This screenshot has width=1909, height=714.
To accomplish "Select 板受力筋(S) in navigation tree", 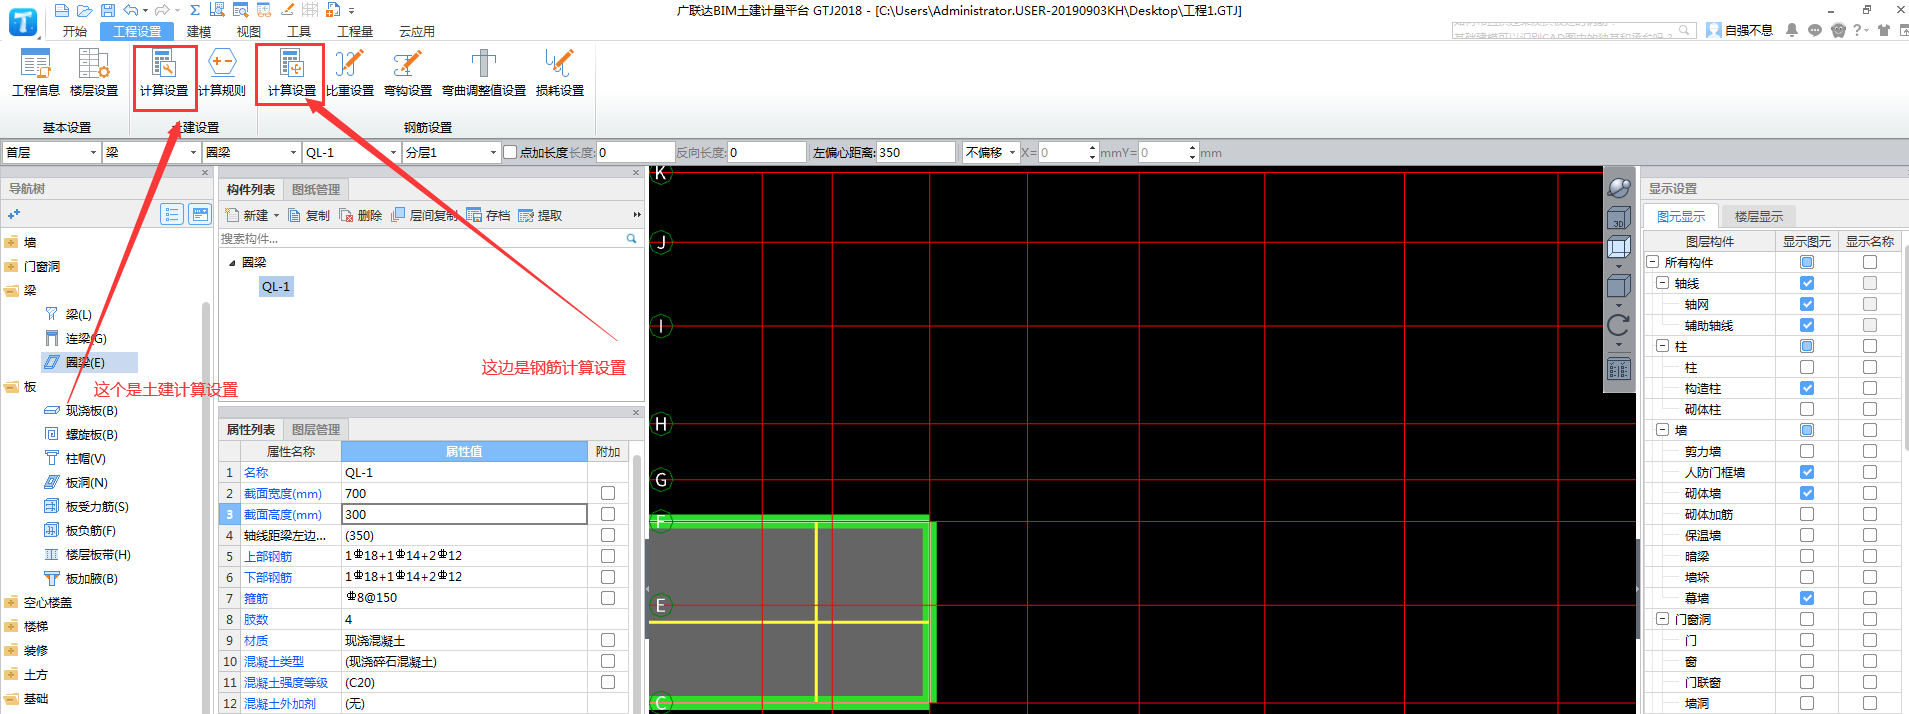I will click(97, 506).
